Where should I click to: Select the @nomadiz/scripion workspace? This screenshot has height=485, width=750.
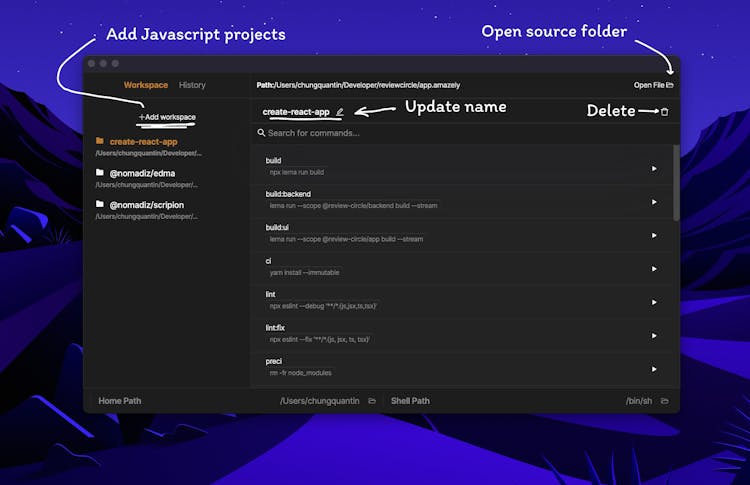tap(146, 205)
